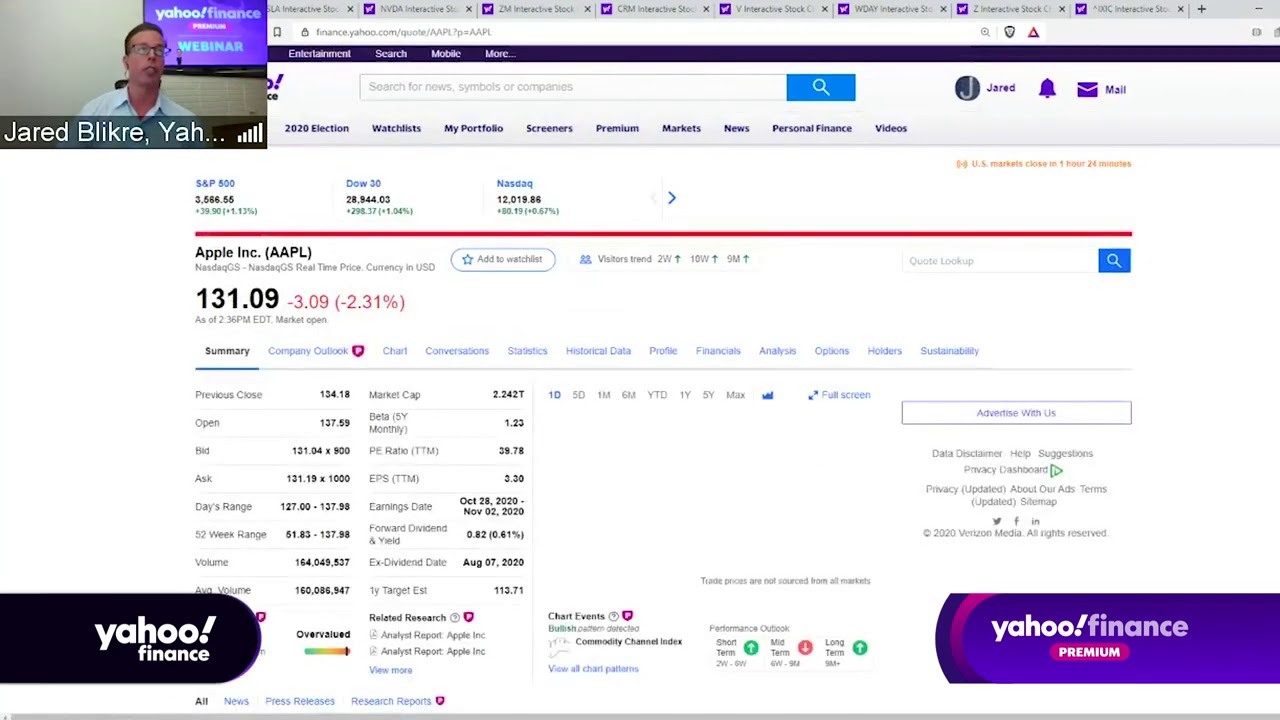Open the Financials tab
Screen dimensions: 1280x720
718,351
